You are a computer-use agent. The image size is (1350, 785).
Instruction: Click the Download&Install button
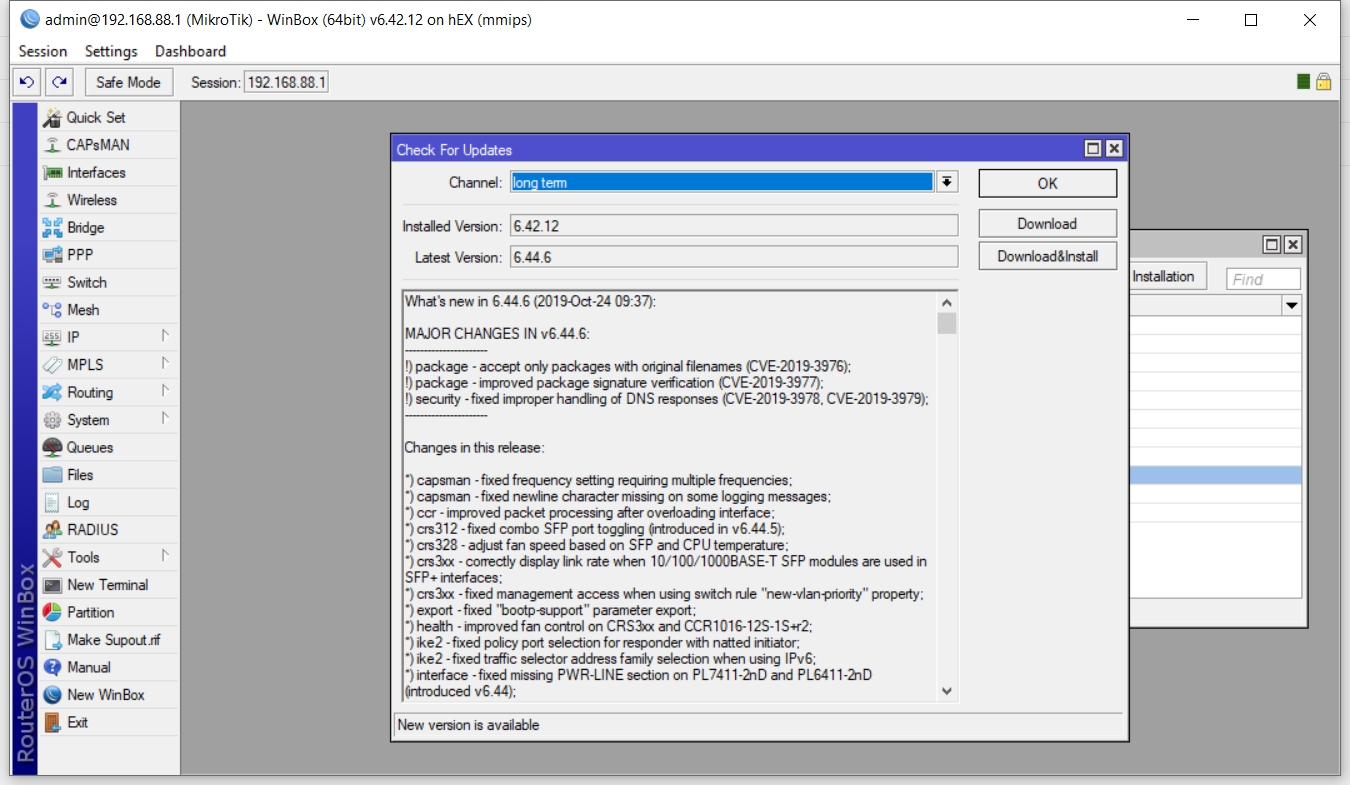(x=1047, y=256)
